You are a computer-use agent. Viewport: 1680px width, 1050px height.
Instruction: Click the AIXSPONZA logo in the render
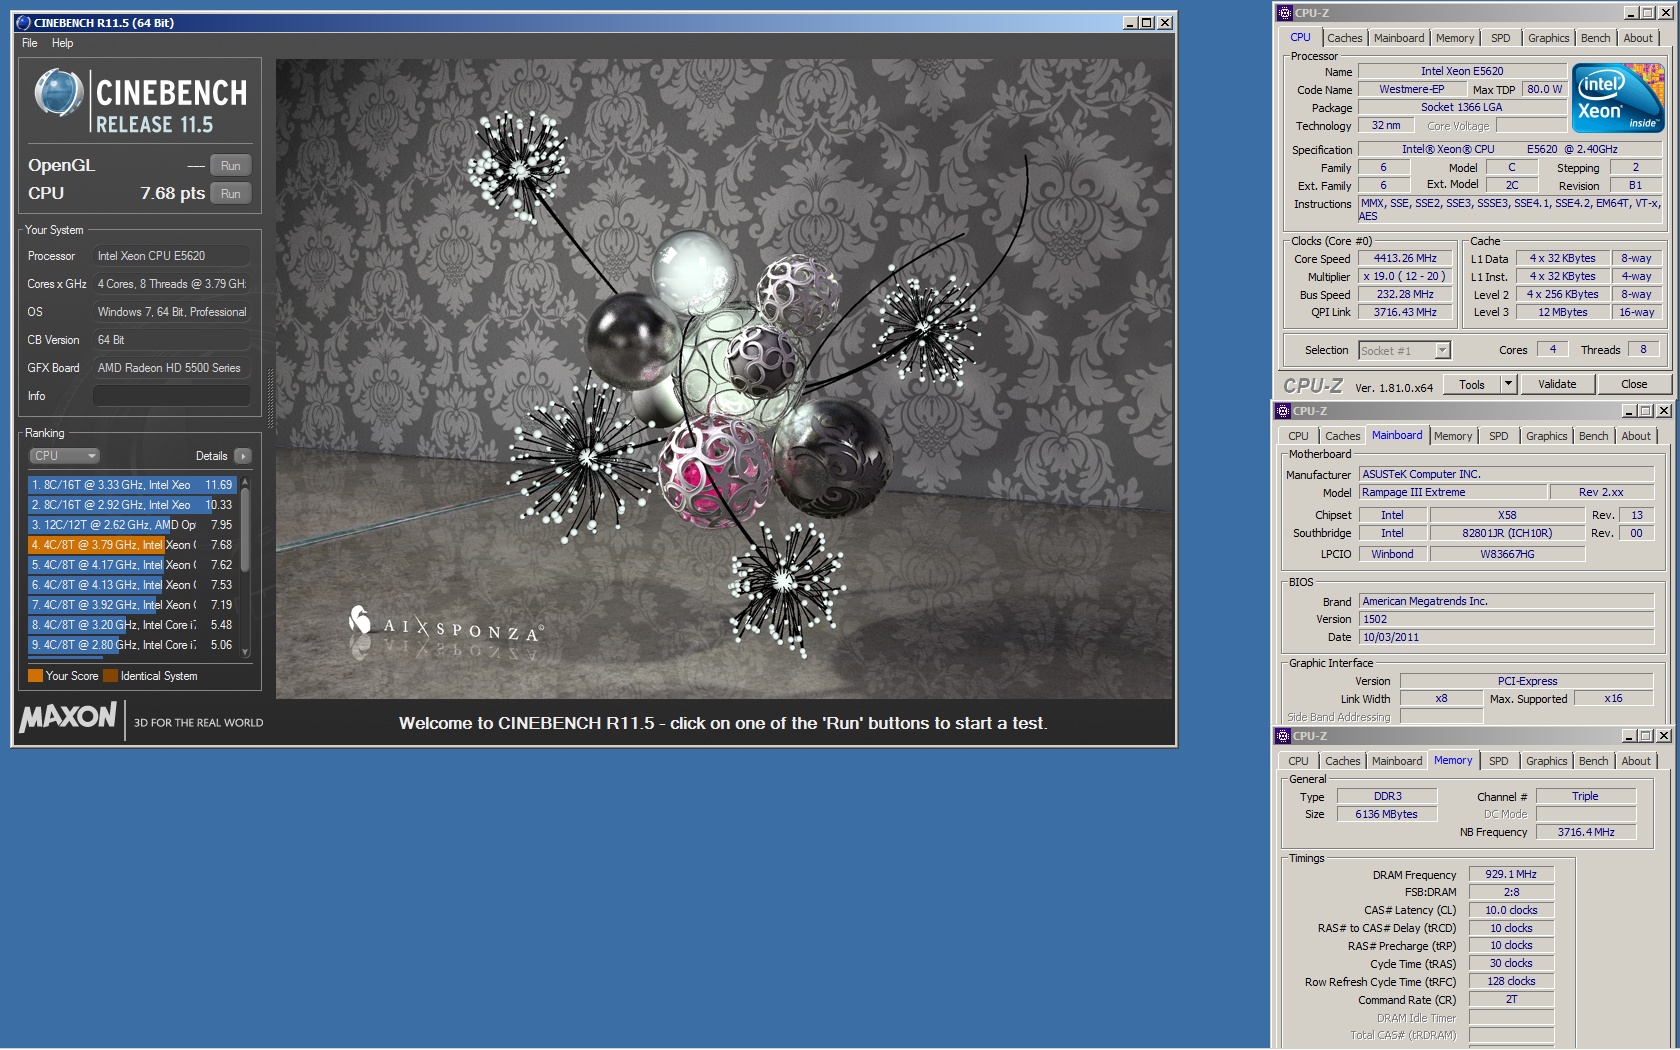[444, 625]
